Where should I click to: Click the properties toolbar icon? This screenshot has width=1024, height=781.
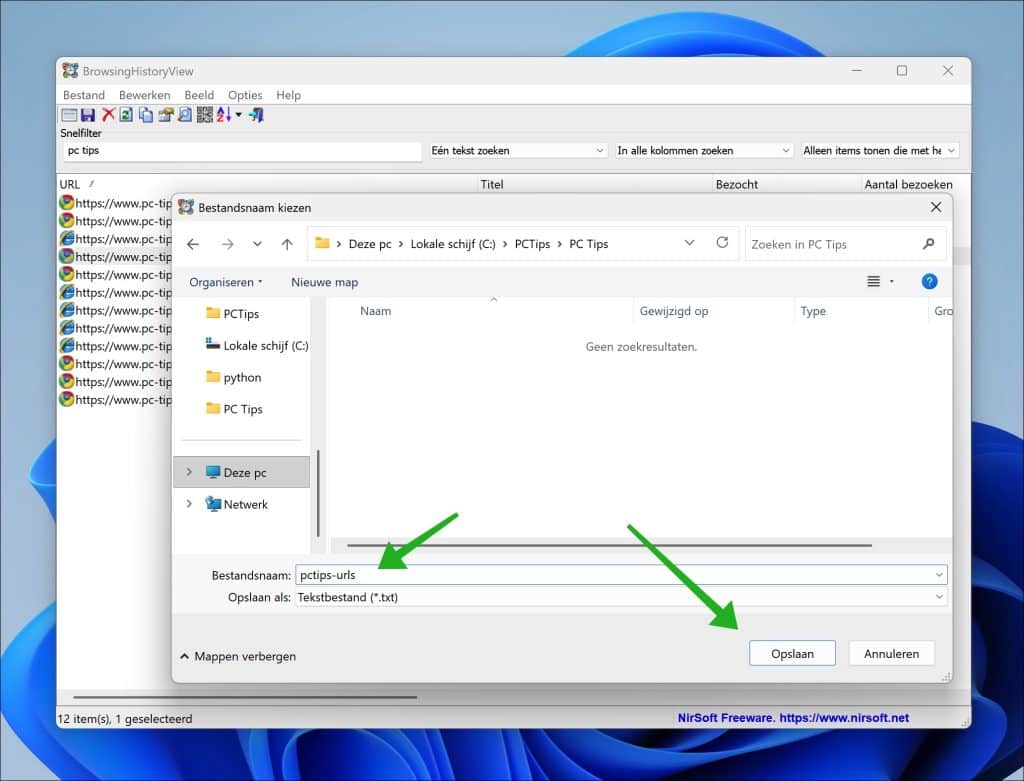pyautogui.click(x=166, y=116)
